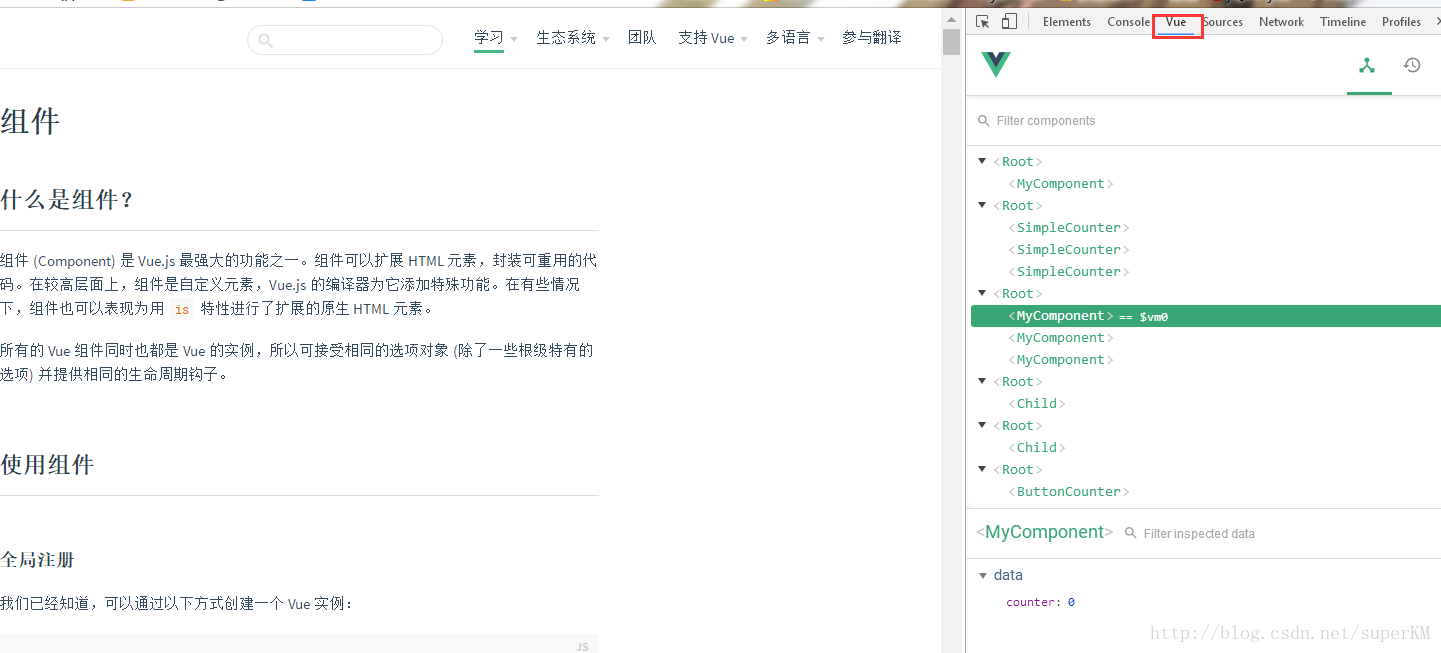The width and height of the screenshot is (1441, 653).
Task: Toggle the device mode icon in DevTools
Action: tap(1009, 22)
